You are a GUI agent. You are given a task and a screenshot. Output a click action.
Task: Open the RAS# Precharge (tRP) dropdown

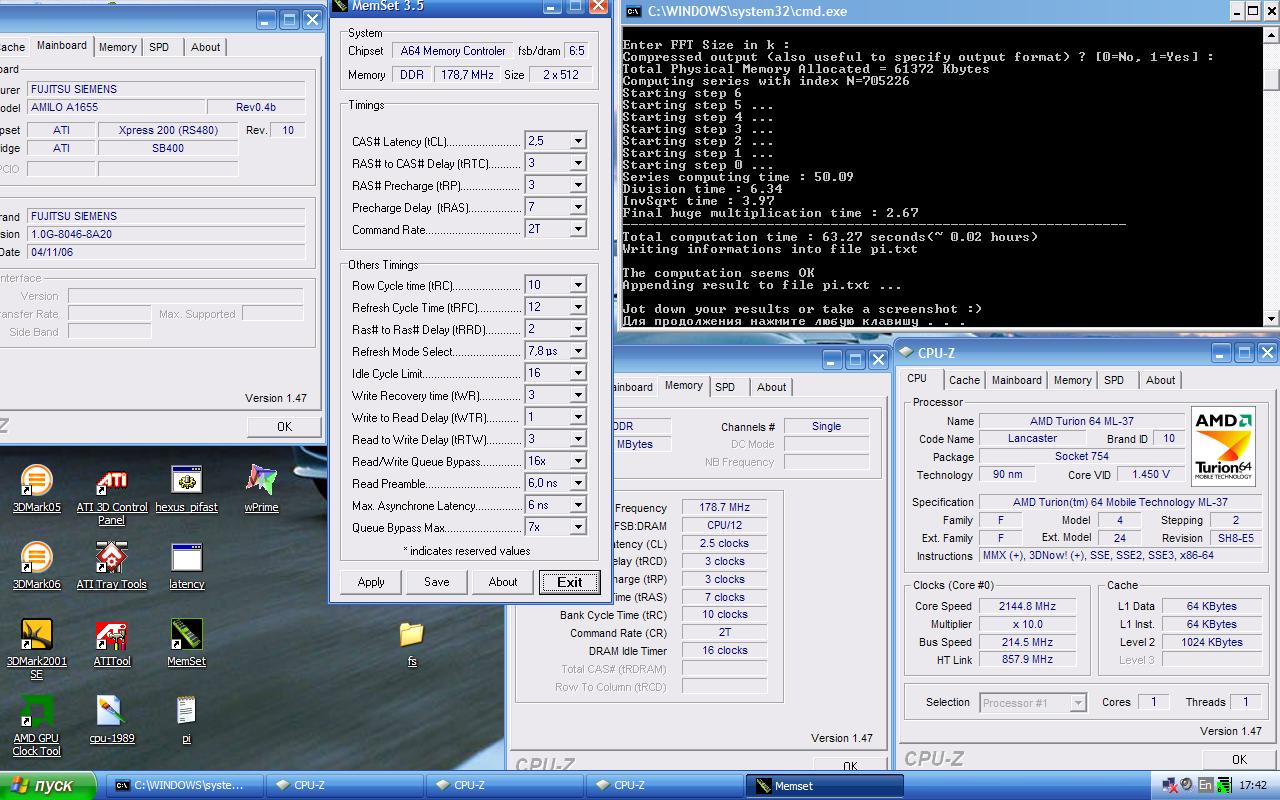[577, 185]
